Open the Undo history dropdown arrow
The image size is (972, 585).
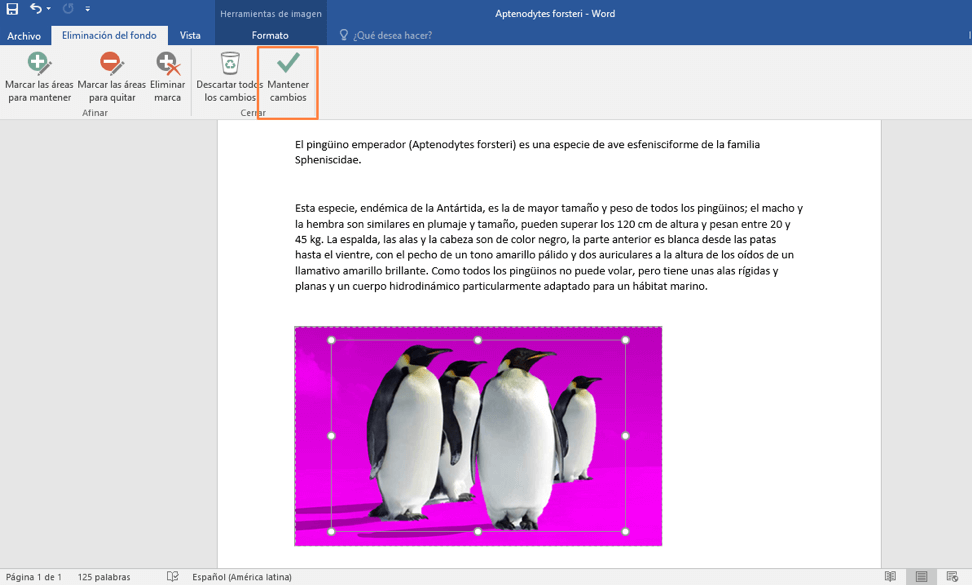(x=49, y=9)
